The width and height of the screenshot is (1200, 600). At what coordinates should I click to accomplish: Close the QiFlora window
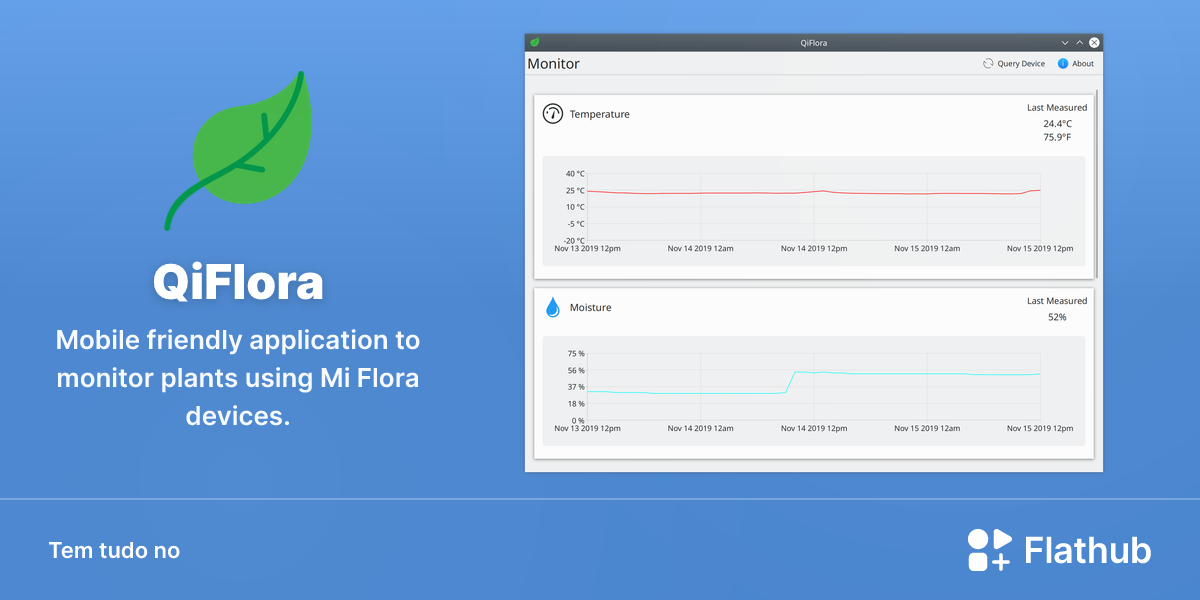pos(1095,43)
